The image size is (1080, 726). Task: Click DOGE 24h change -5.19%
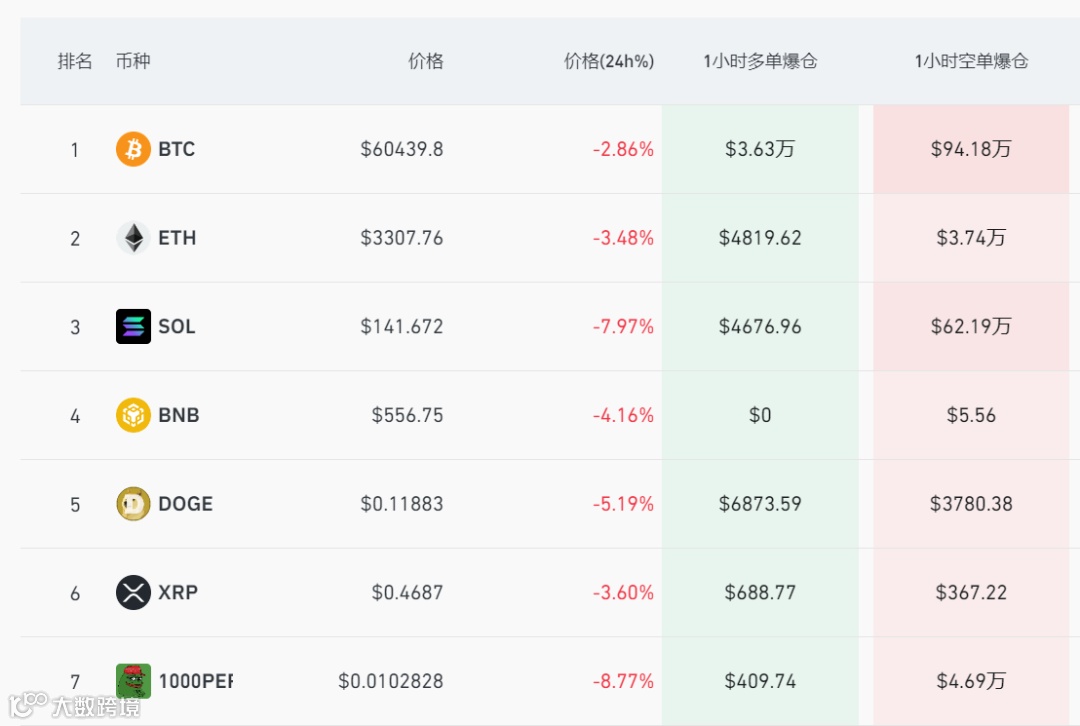(x=623, y=504)
